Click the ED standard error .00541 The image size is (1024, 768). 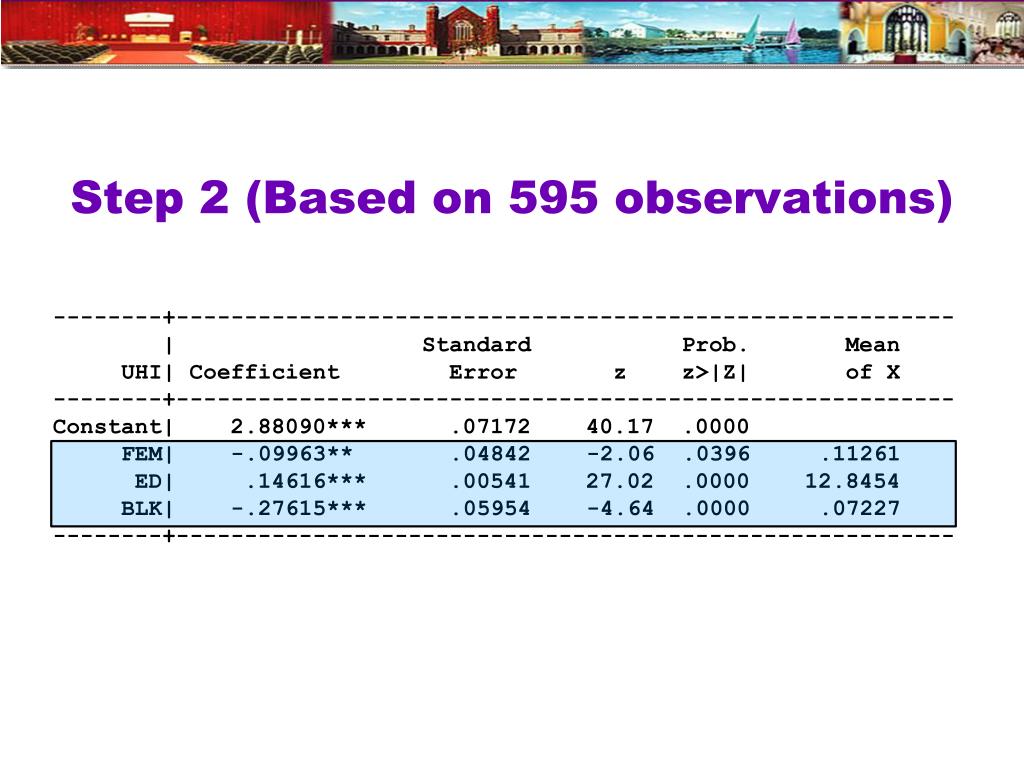click(490, 481)
